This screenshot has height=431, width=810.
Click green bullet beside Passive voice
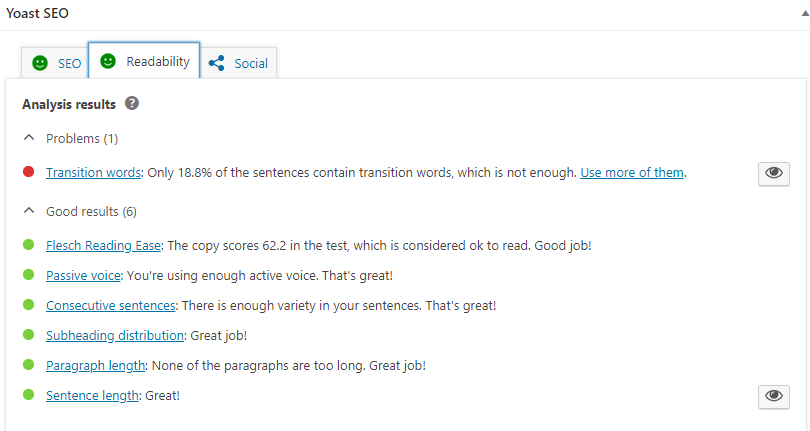(x=29, y=274)
